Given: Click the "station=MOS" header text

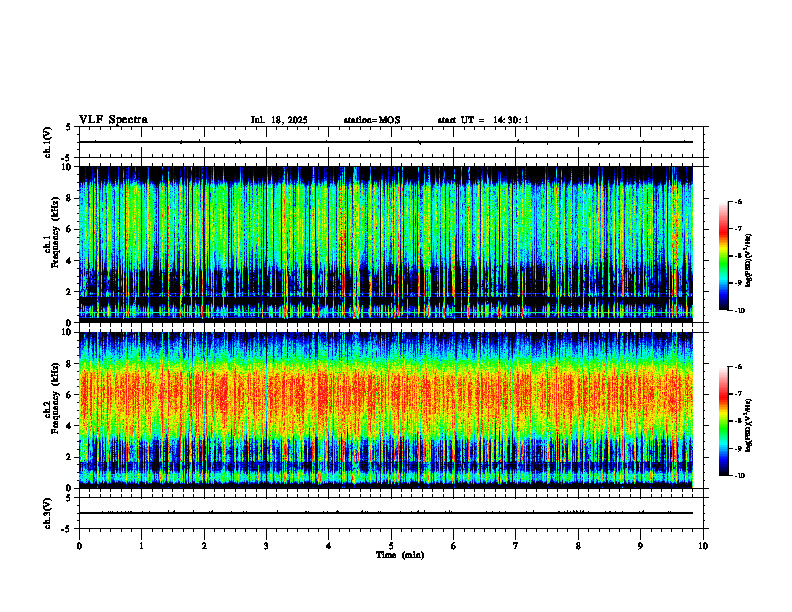Looking at the screenshot, I should 372,120.
